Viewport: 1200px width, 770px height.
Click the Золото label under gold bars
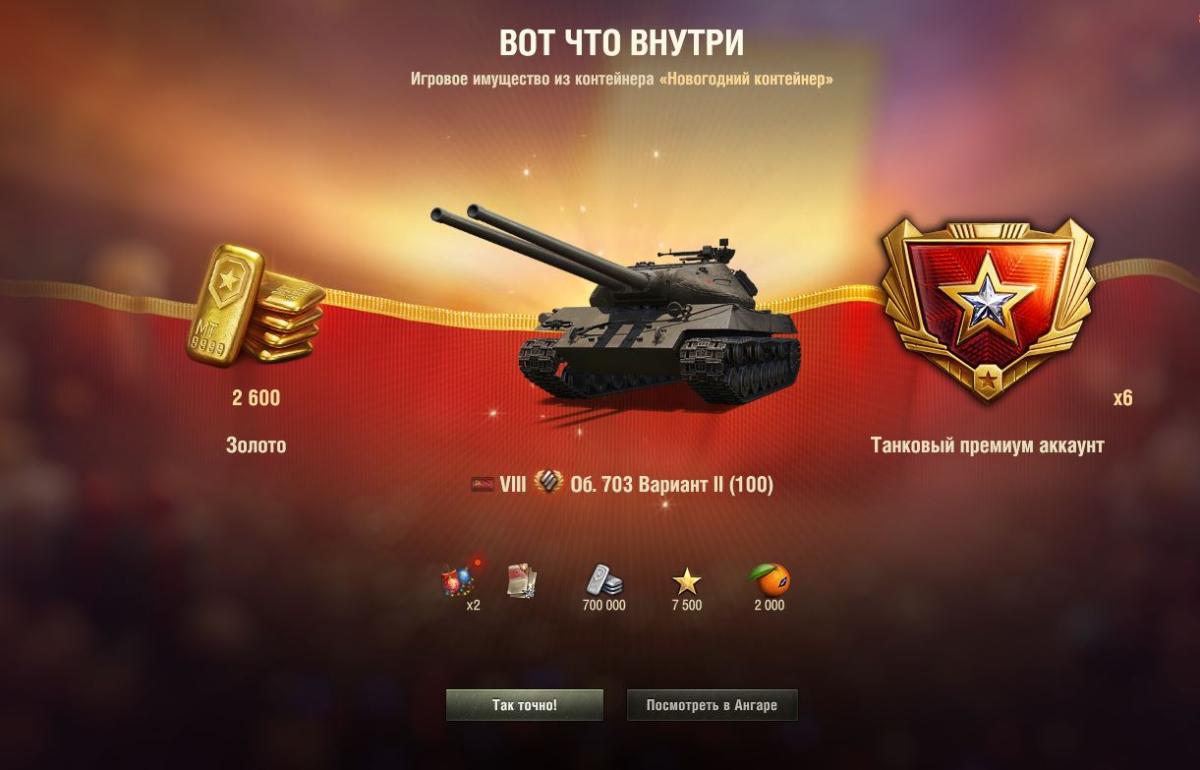[x=256, y=446]
